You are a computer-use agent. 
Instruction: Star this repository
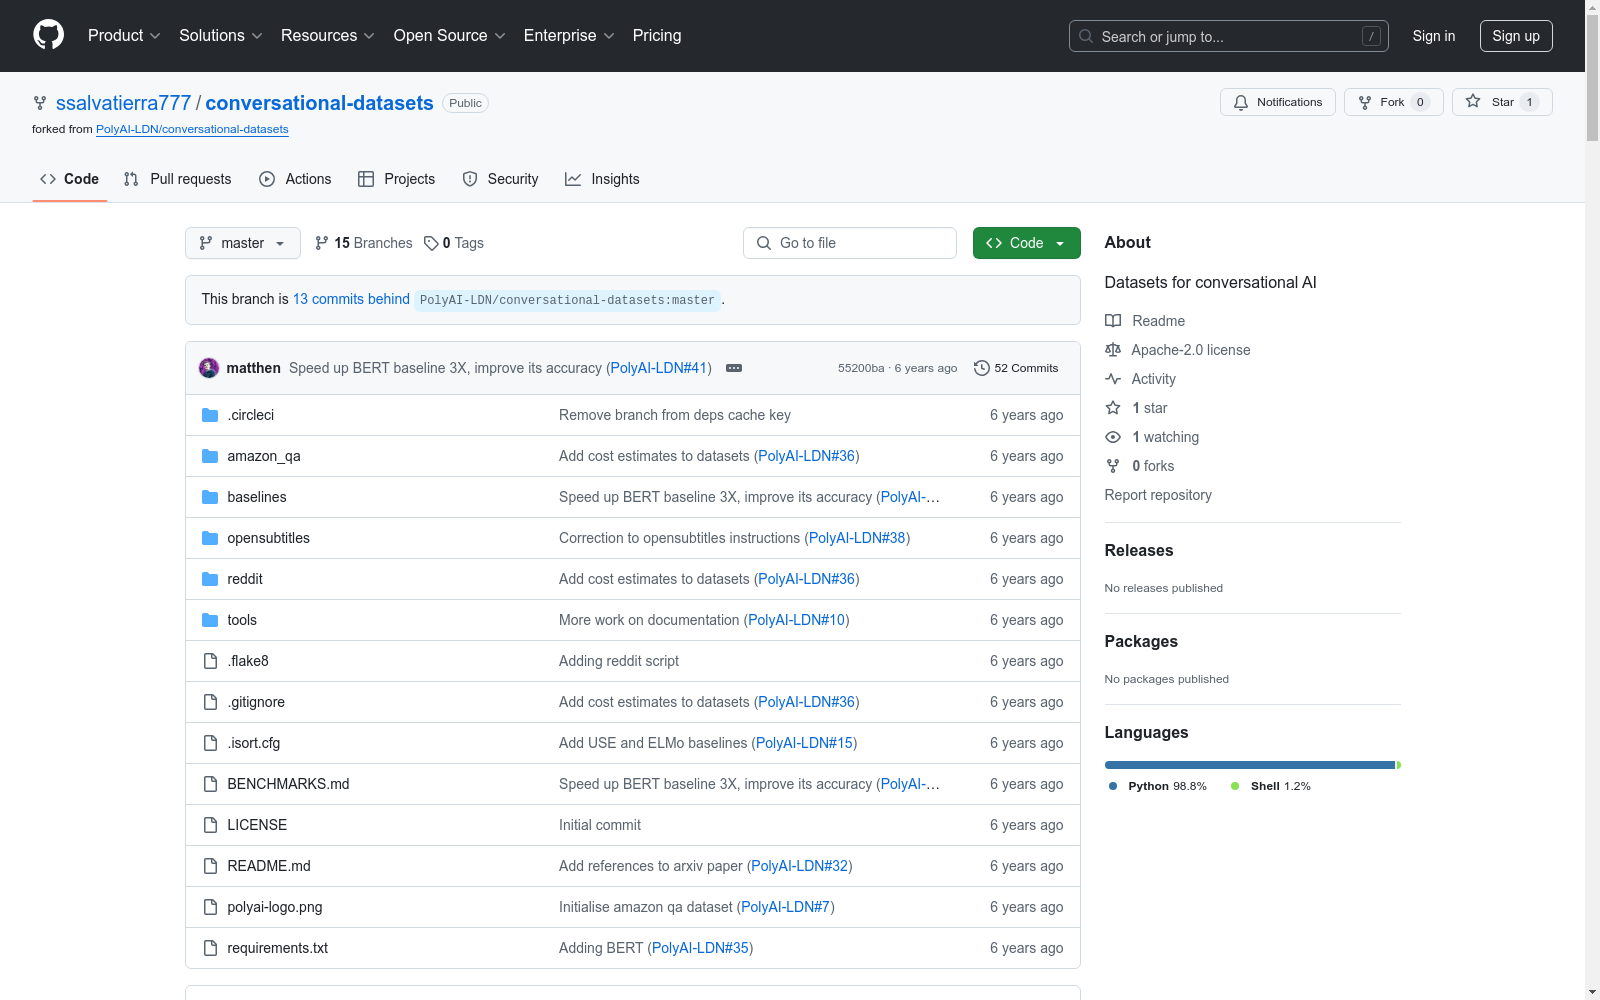pos(1502,102)
